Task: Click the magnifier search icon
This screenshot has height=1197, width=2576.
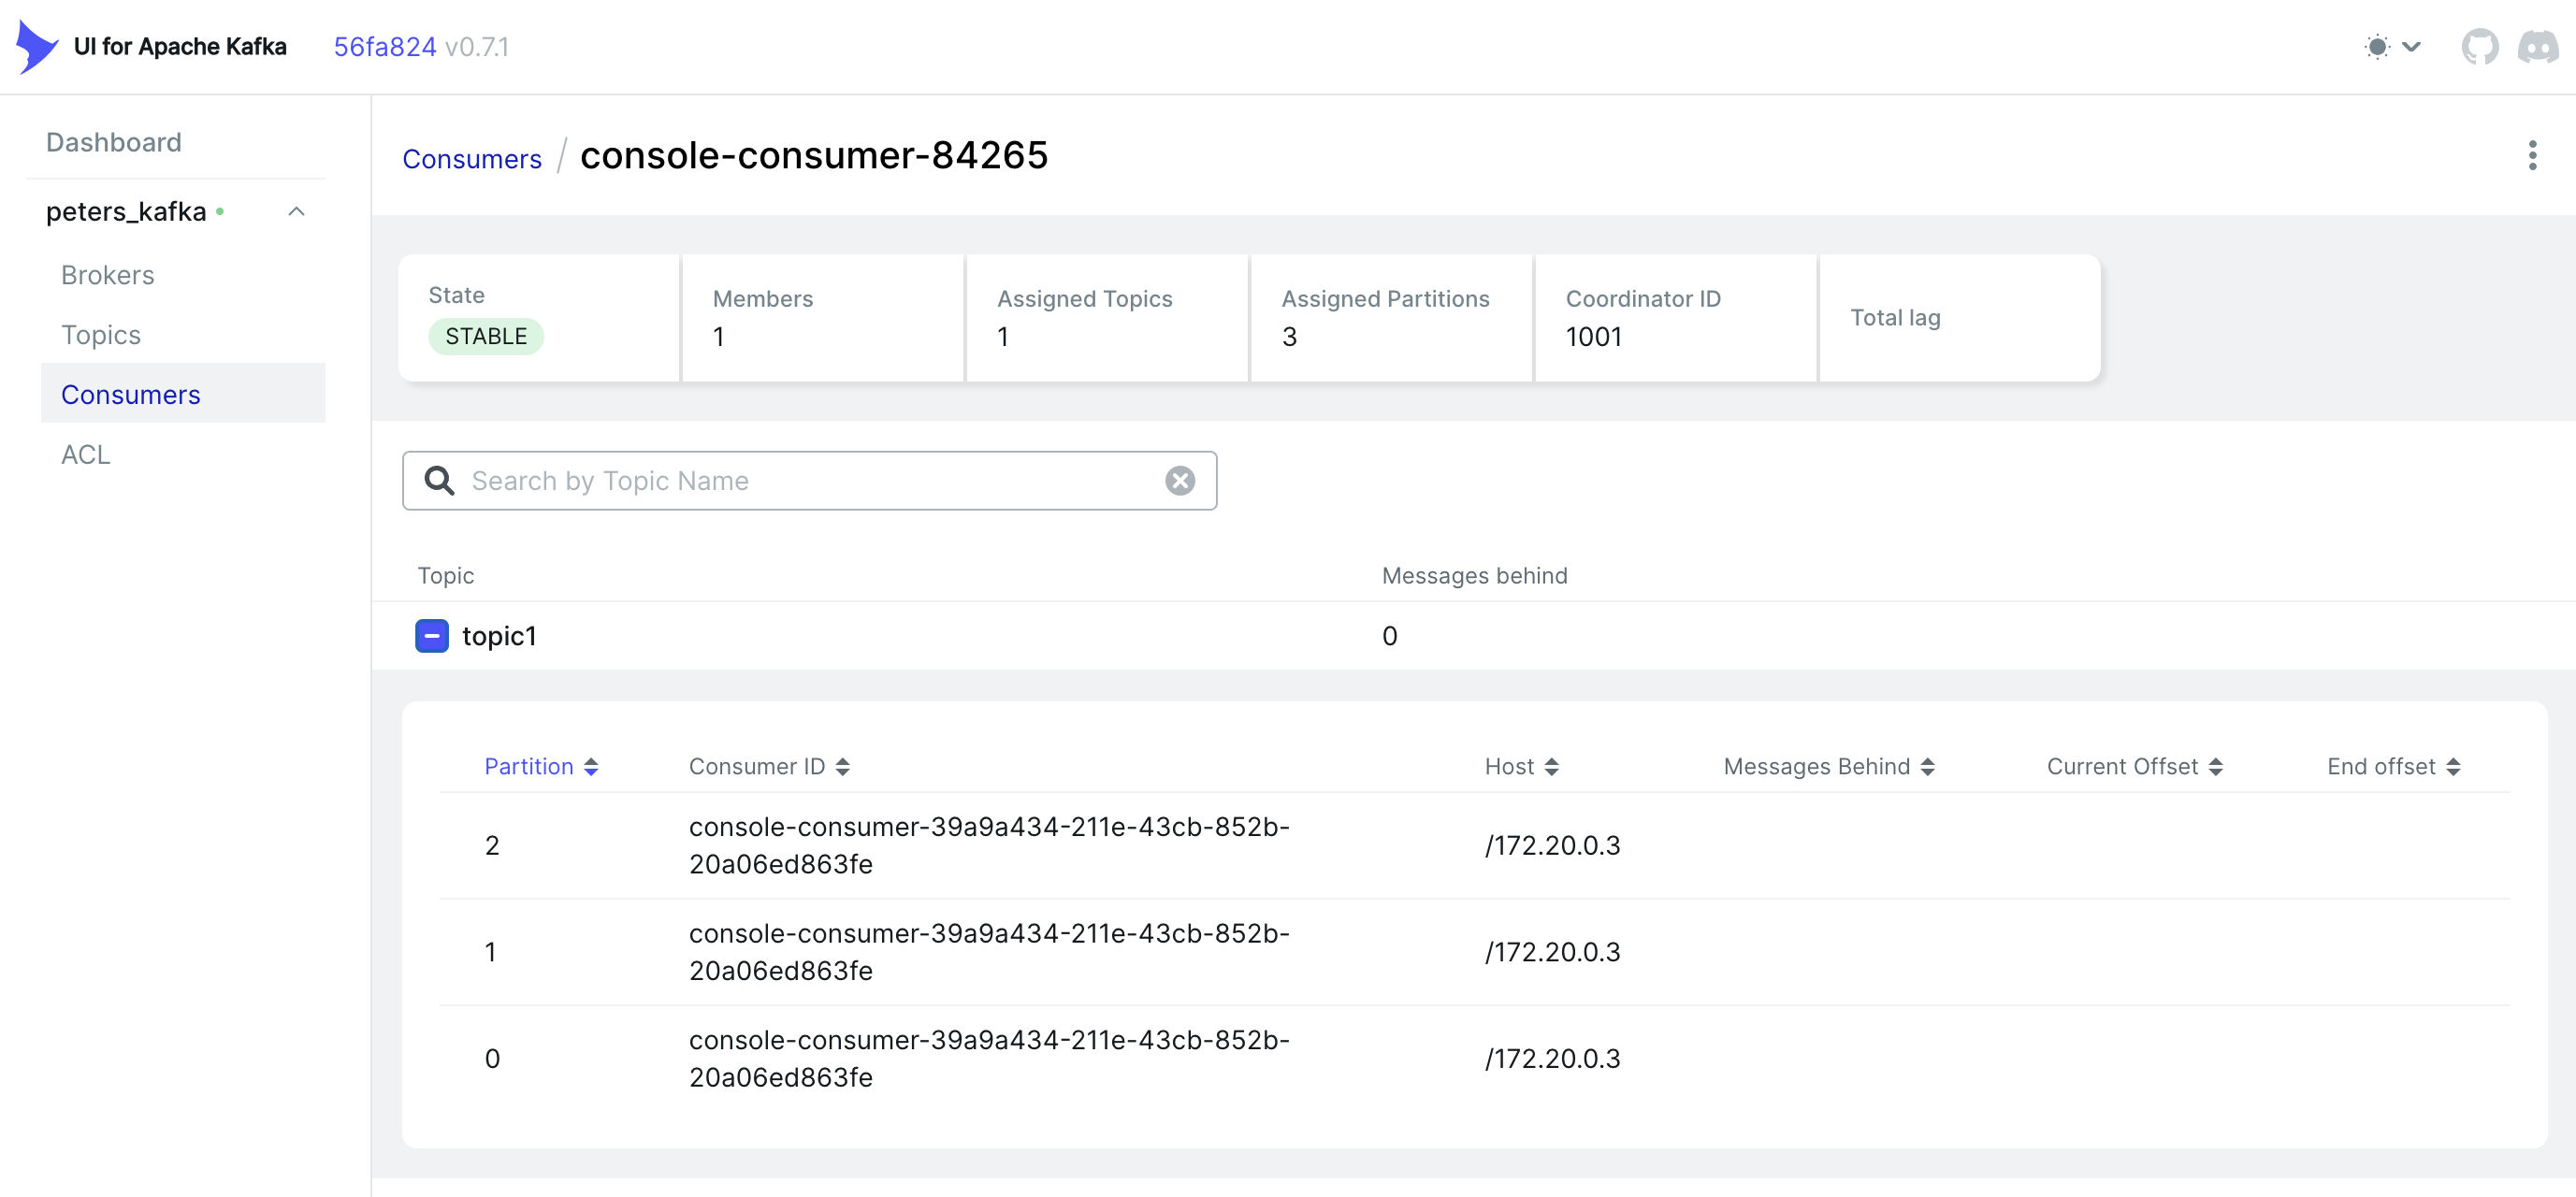Action: [439, 481]
